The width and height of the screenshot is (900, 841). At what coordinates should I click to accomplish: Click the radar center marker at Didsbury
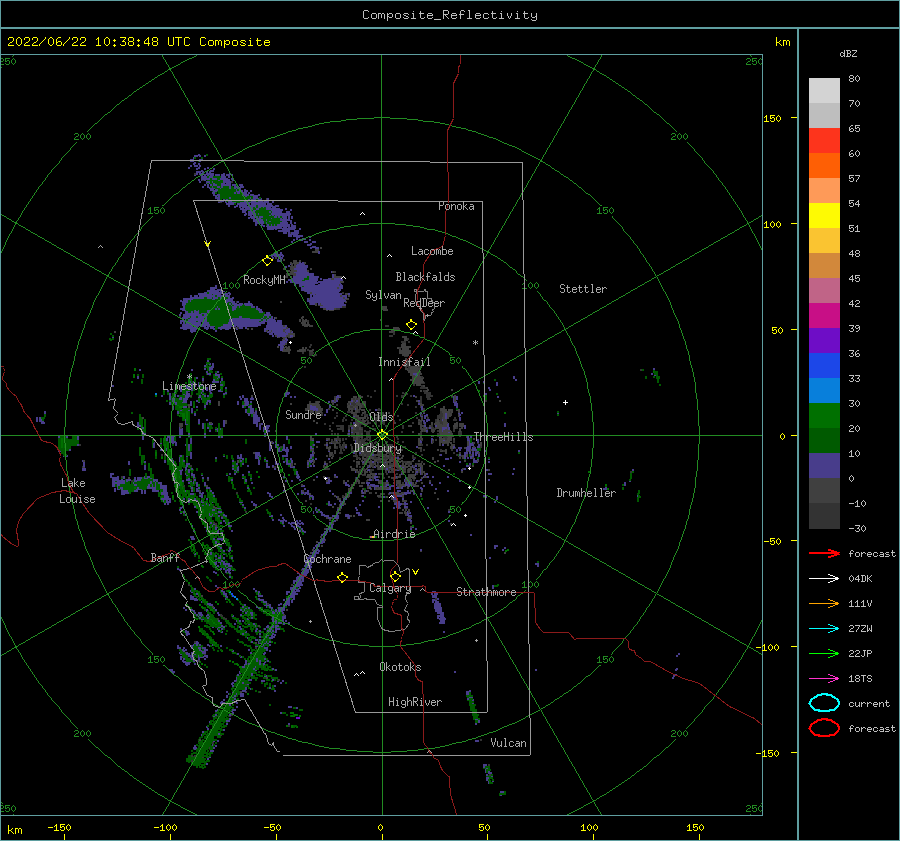coord(382,435)
